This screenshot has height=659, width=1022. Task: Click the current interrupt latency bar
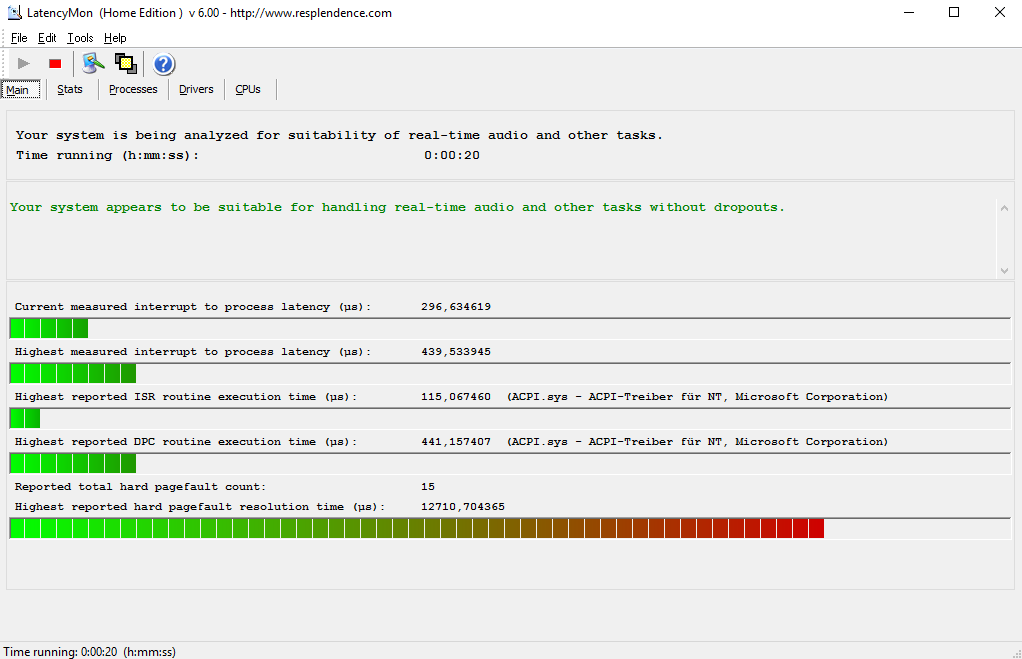pyautogui.click(x=510, y=329)
